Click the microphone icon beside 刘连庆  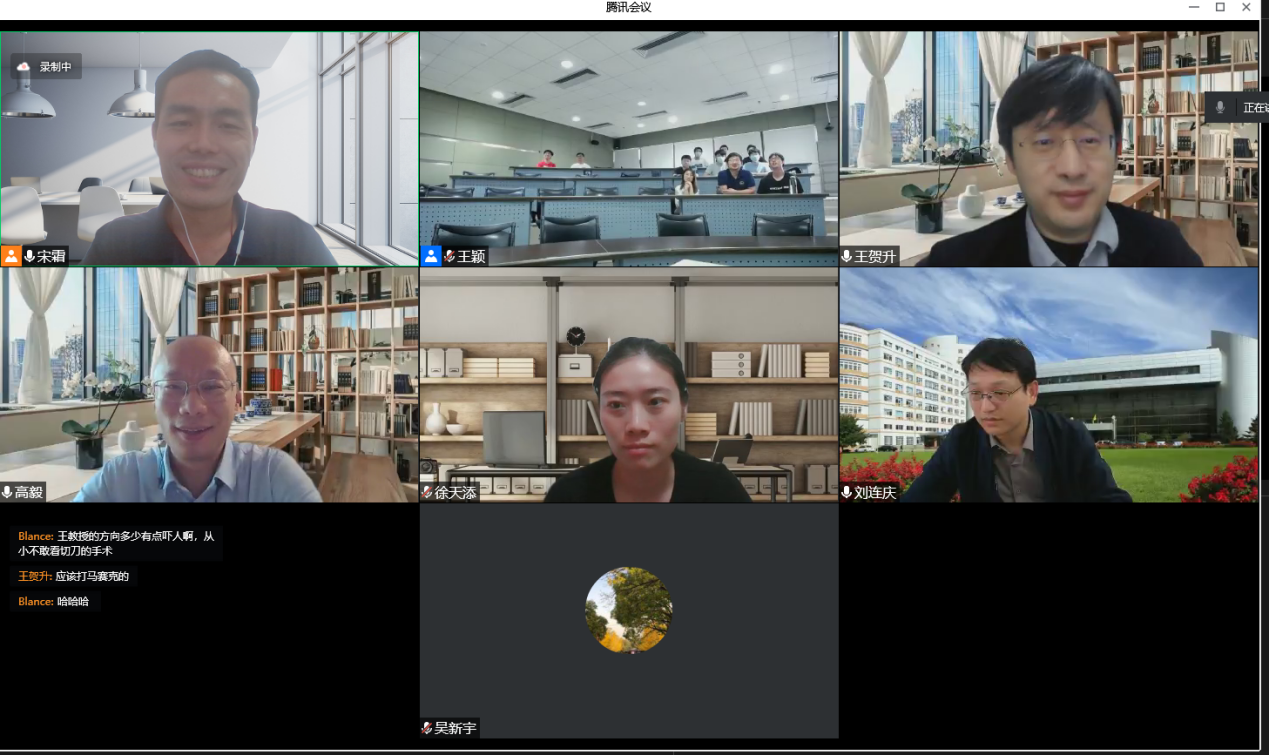847,492
